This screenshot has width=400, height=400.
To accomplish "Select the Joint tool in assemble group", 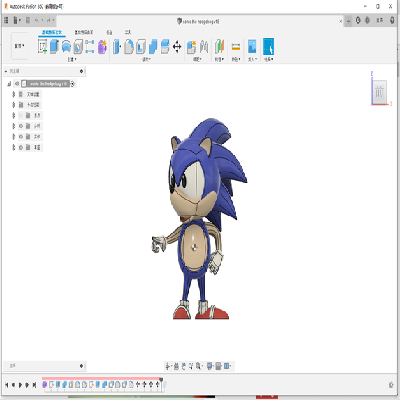I will pyautogui.click(x=204, y=47).
